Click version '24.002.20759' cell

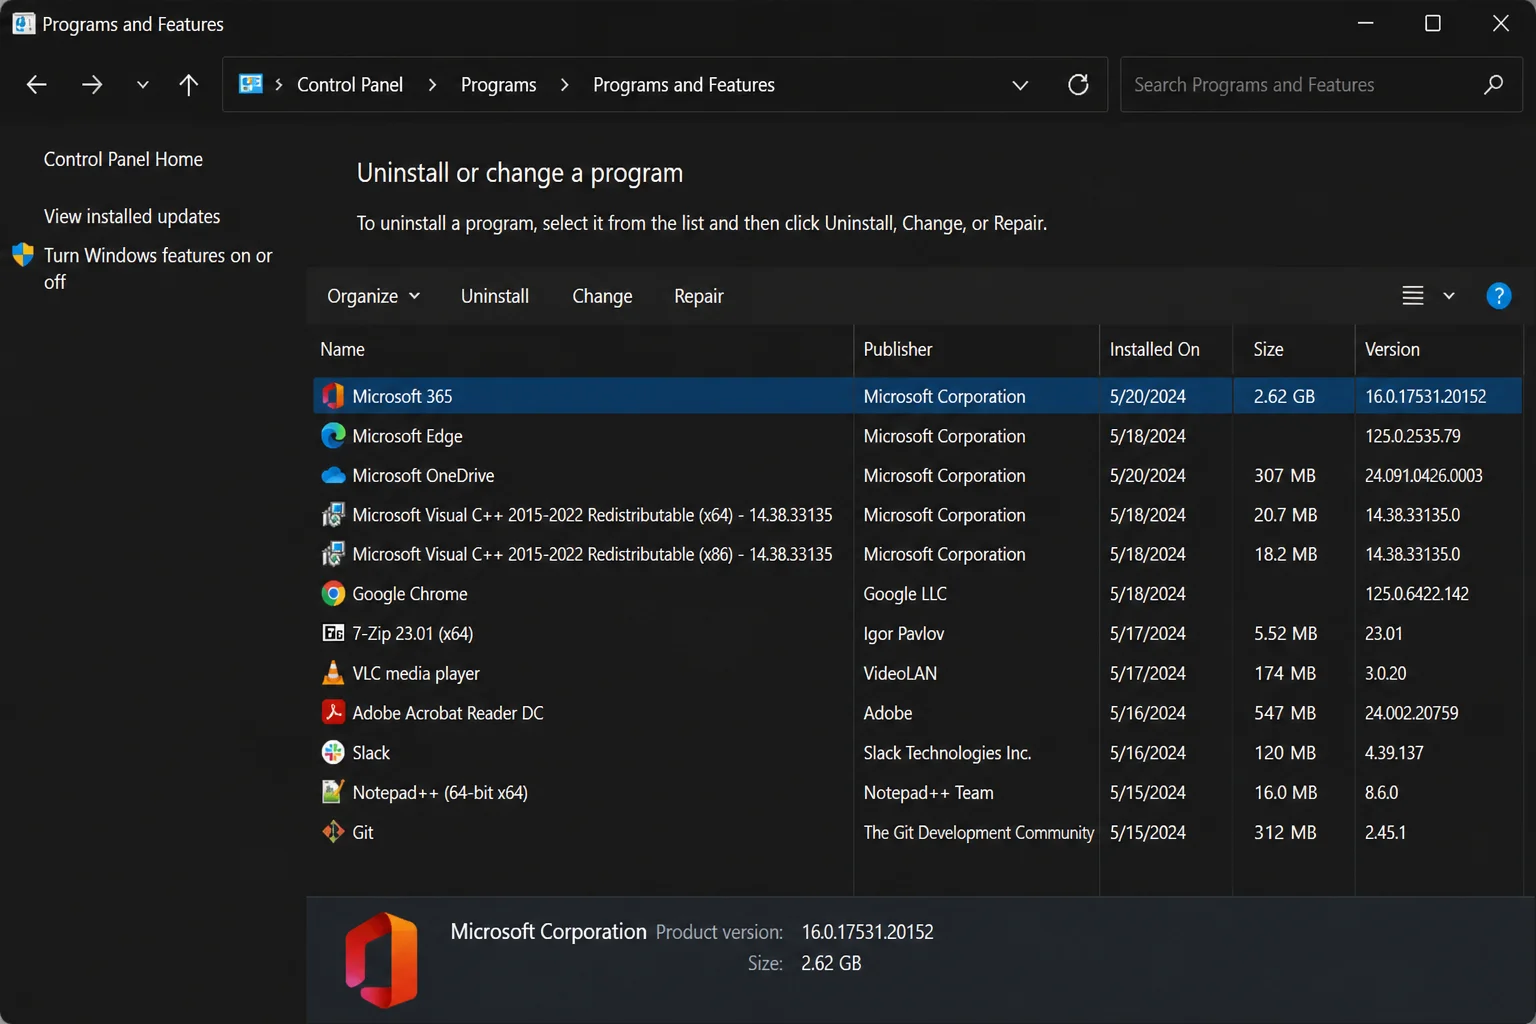1412,713
